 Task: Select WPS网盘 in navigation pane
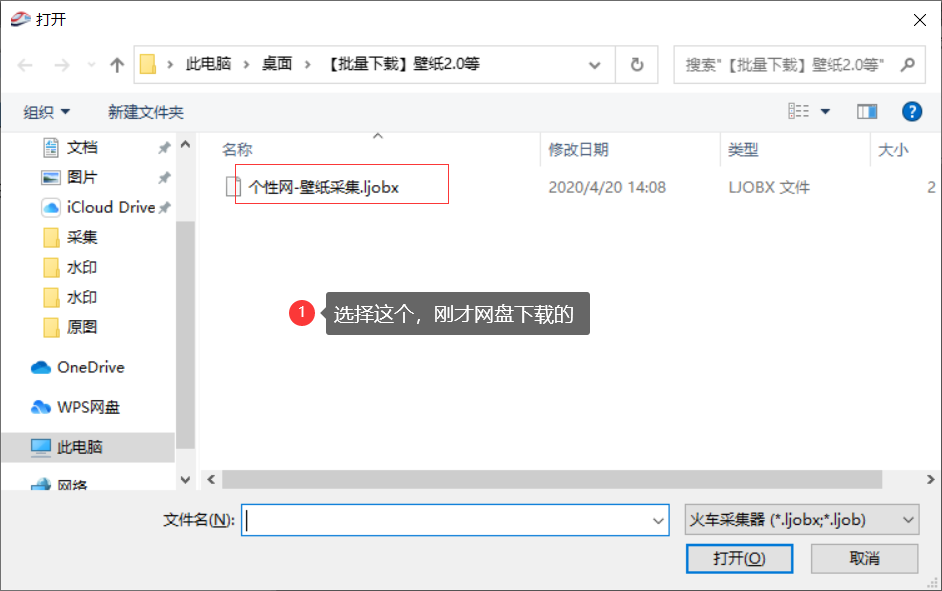click(88, 407)
